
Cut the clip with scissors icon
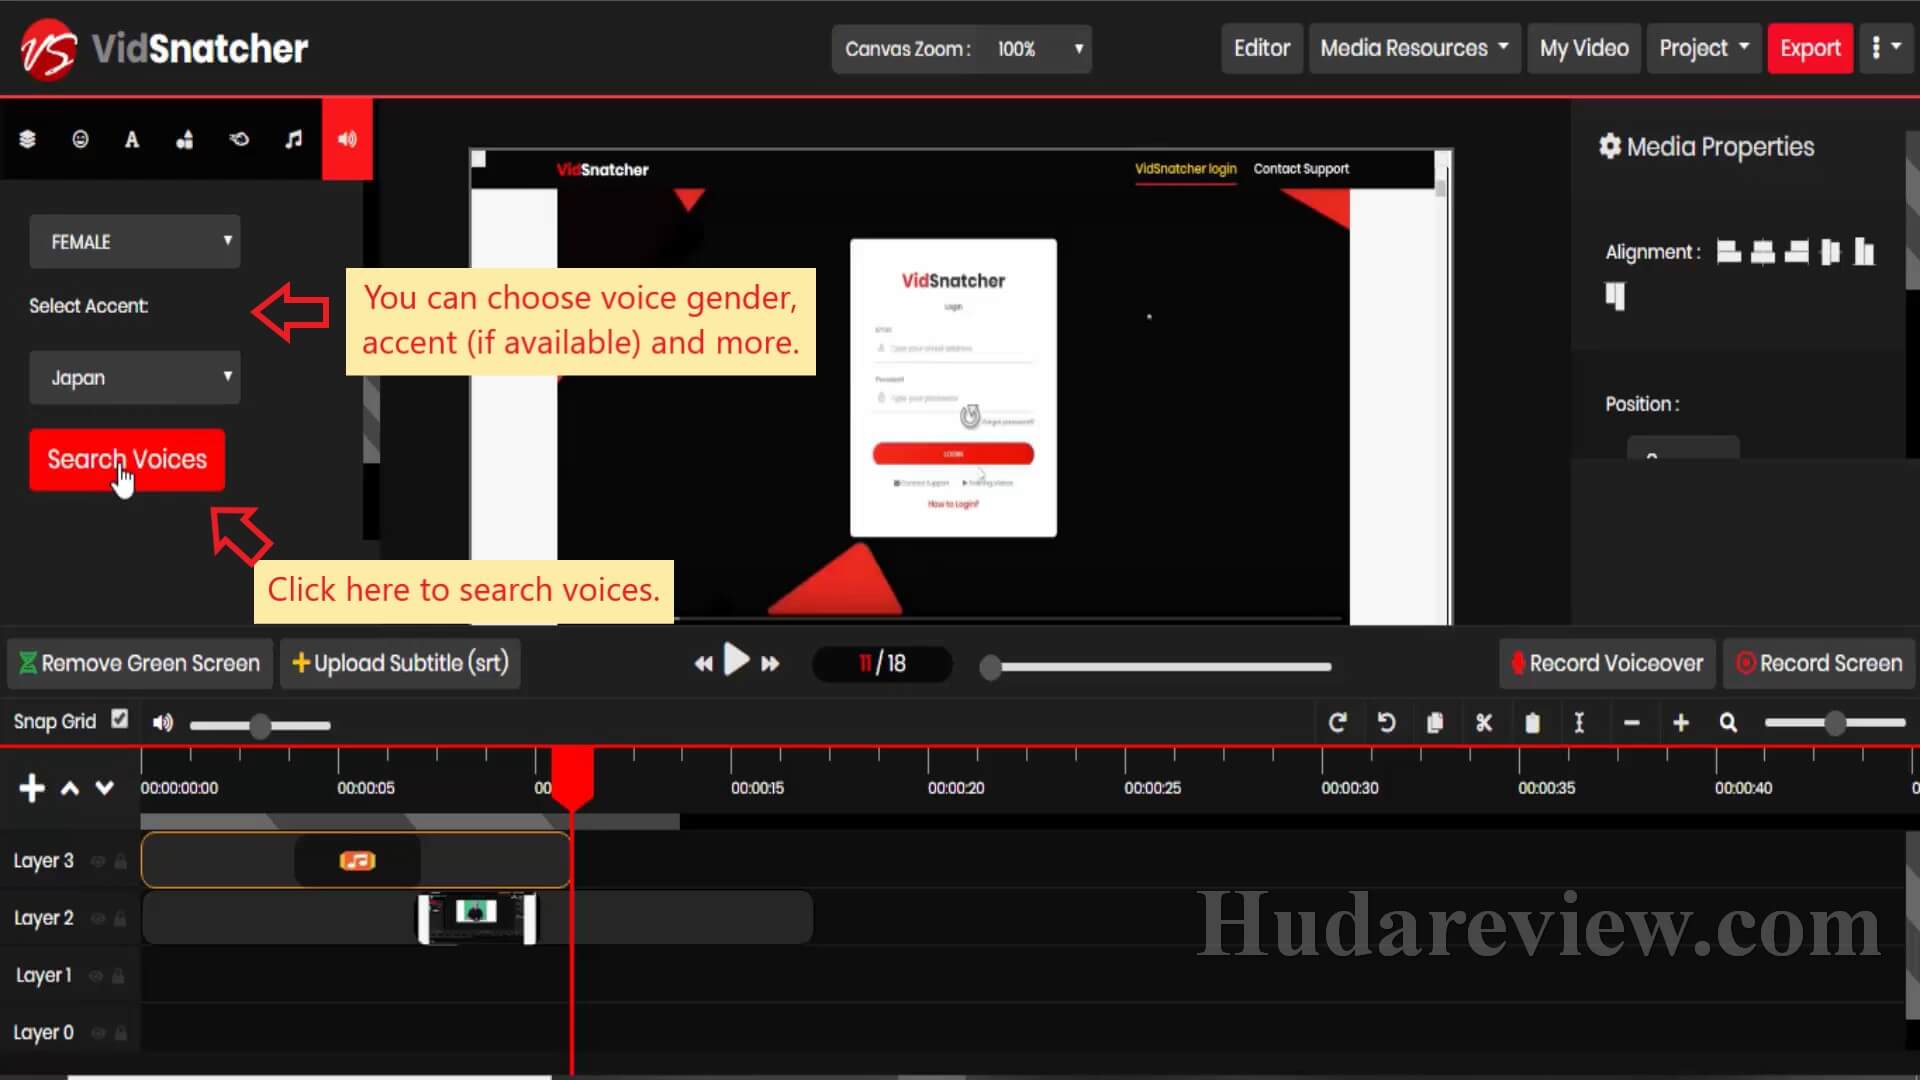coord(1484,722)
